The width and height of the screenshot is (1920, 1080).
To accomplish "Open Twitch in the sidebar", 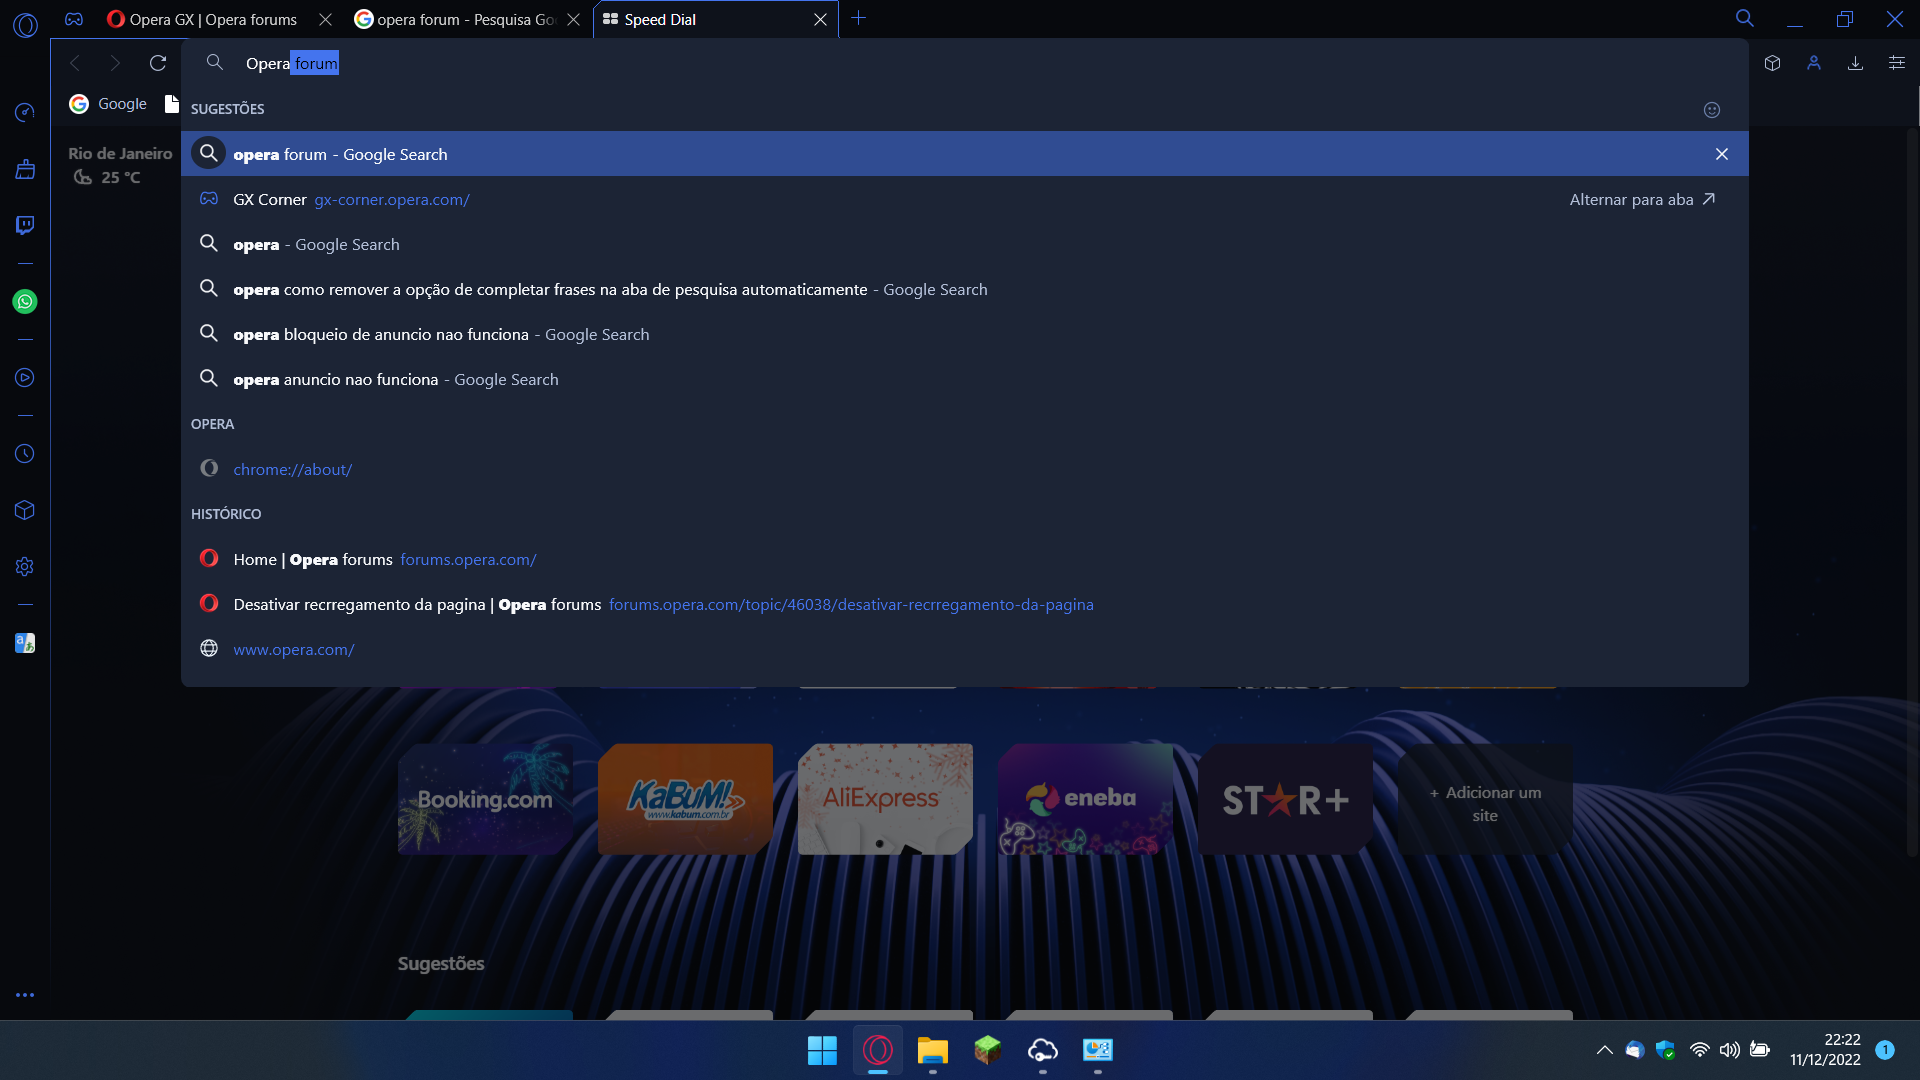I will tap(25, 225).
